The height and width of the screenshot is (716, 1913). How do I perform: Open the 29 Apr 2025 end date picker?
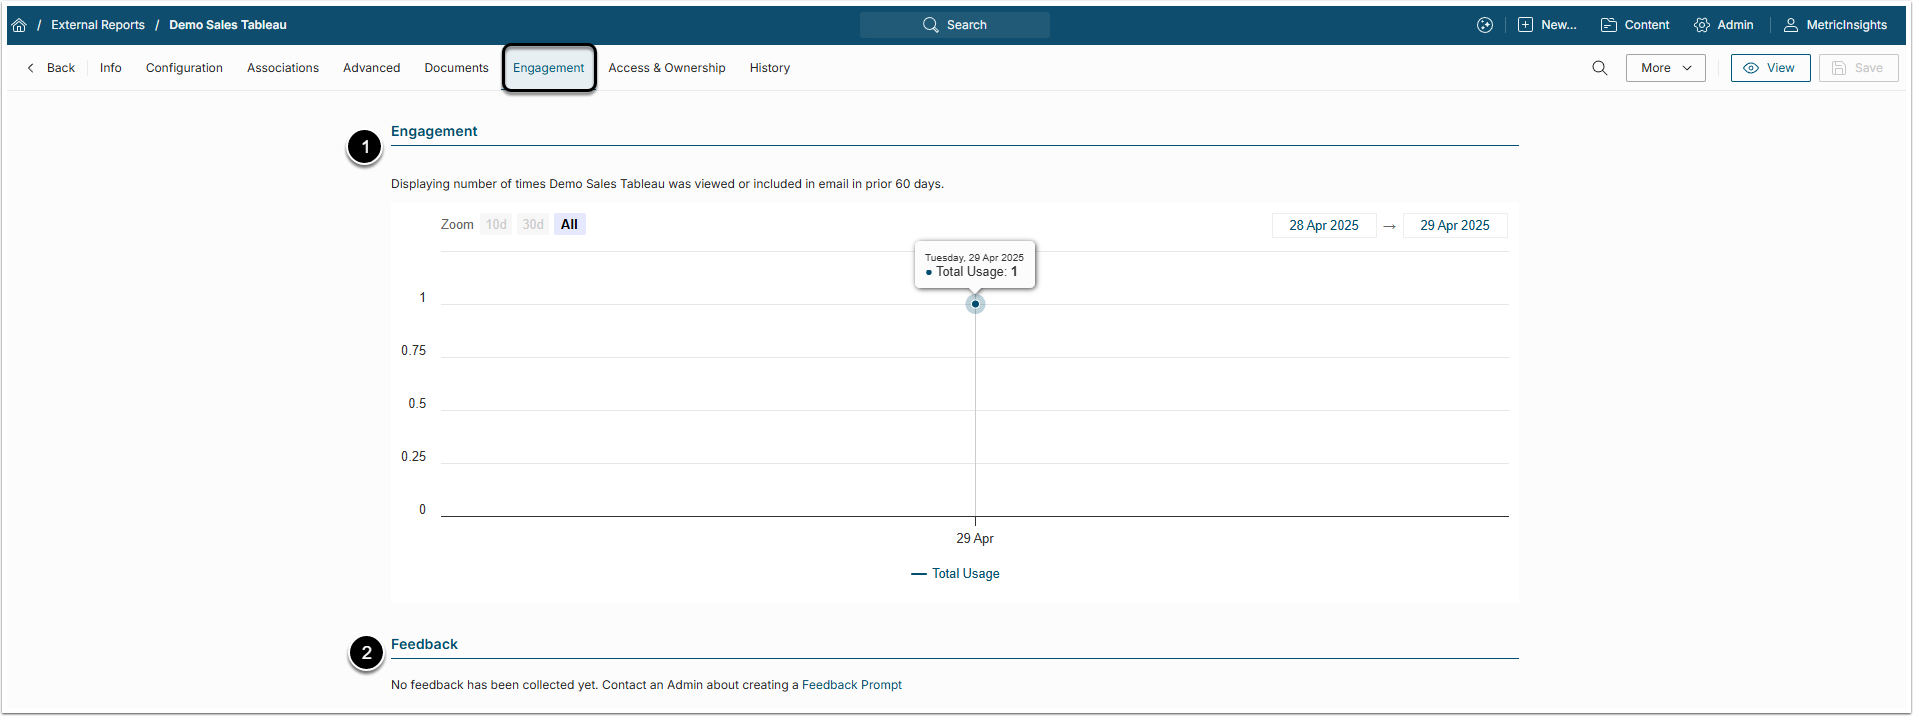(1454, 226)
